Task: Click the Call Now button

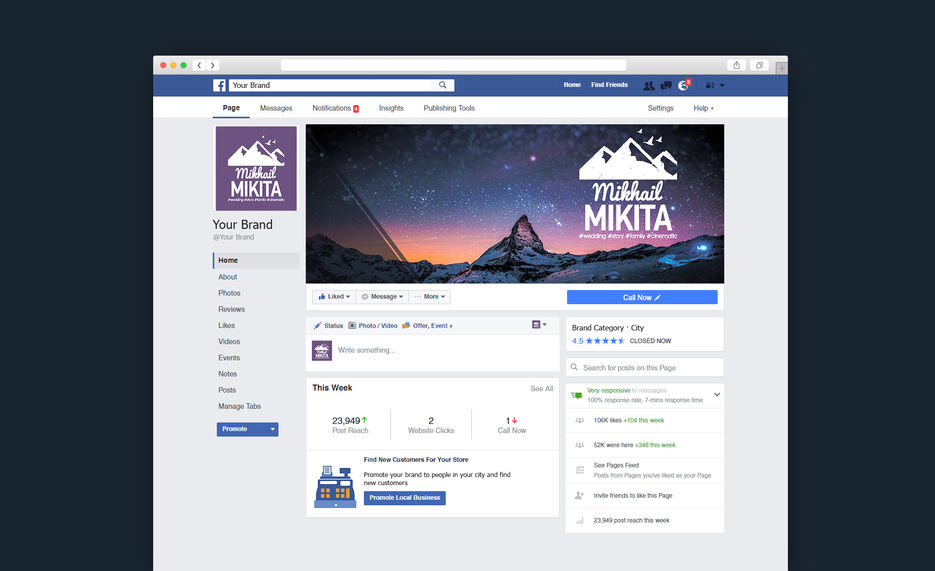Action: click(x=642, y=297)
